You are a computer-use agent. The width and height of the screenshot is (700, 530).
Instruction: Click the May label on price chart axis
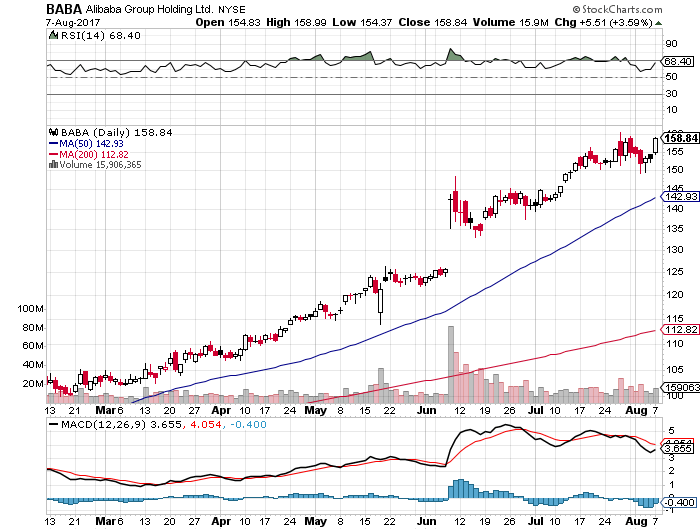[316, 410]
